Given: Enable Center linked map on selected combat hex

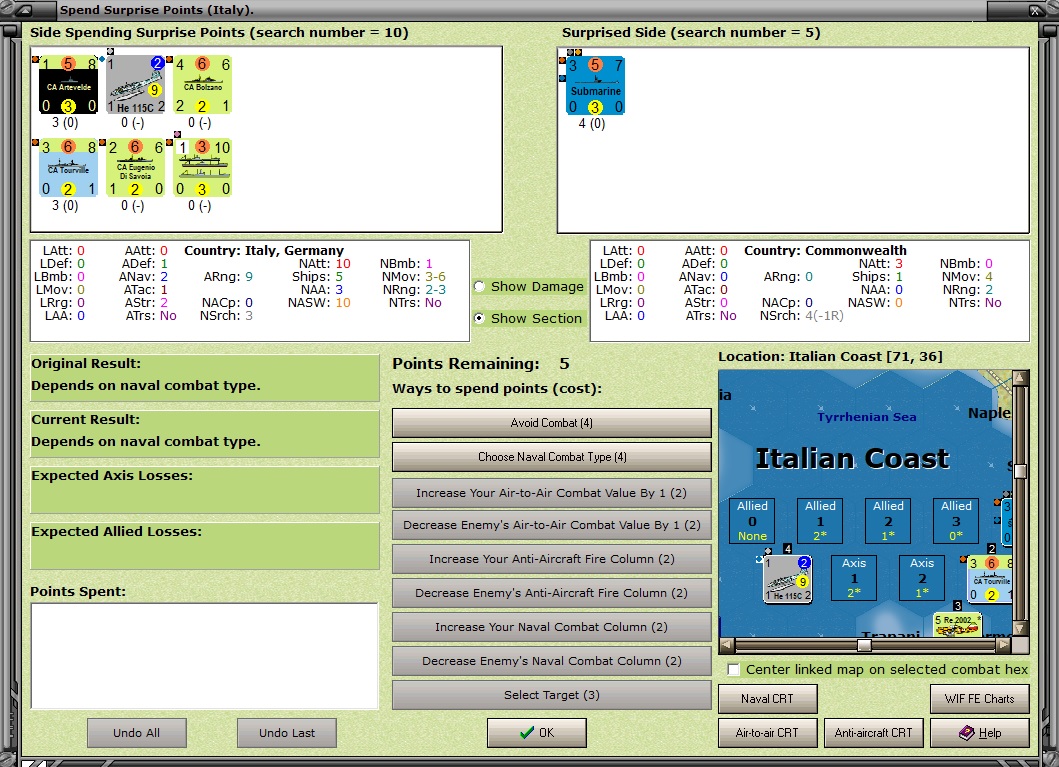Looking at the screenshot, I should 733,669.
